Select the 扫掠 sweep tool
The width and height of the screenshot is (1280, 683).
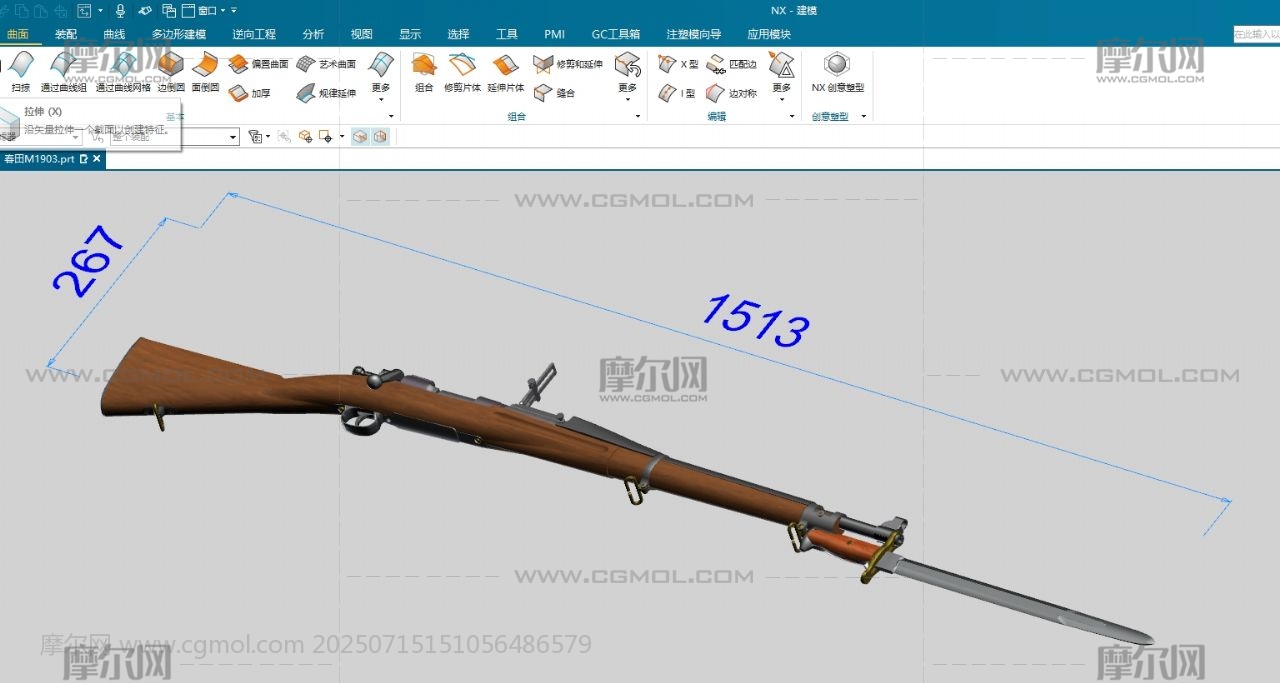coord(20,73)
